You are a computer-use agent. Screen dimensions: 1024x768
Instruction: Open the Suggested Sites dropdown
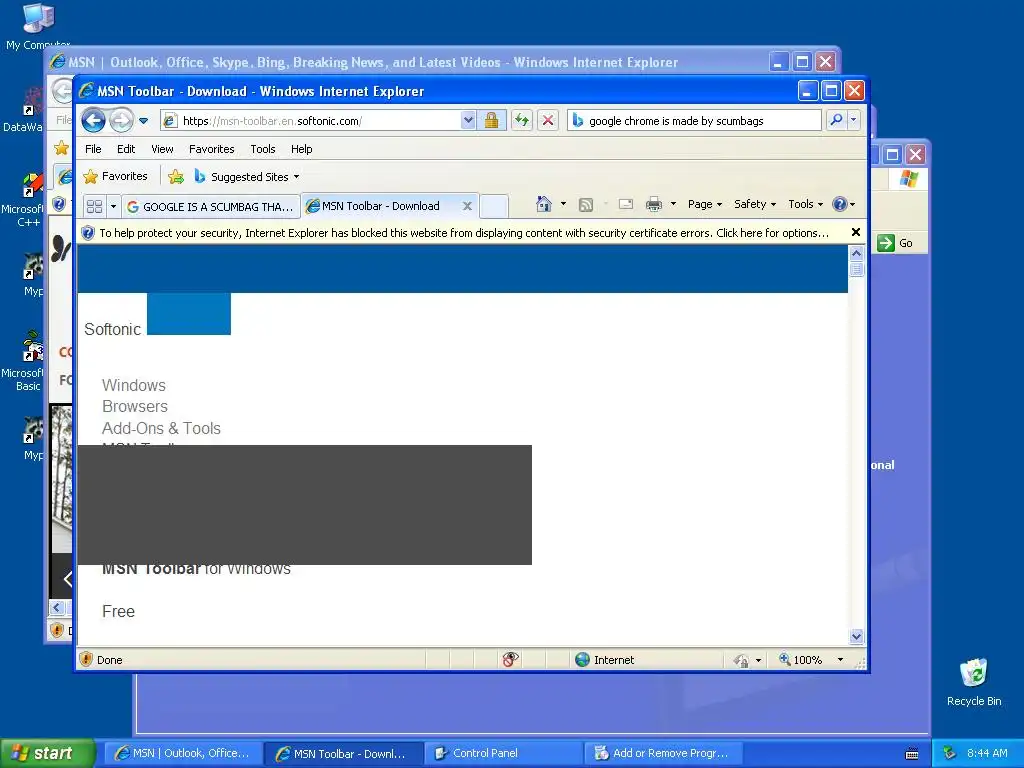tap(248, 176)
